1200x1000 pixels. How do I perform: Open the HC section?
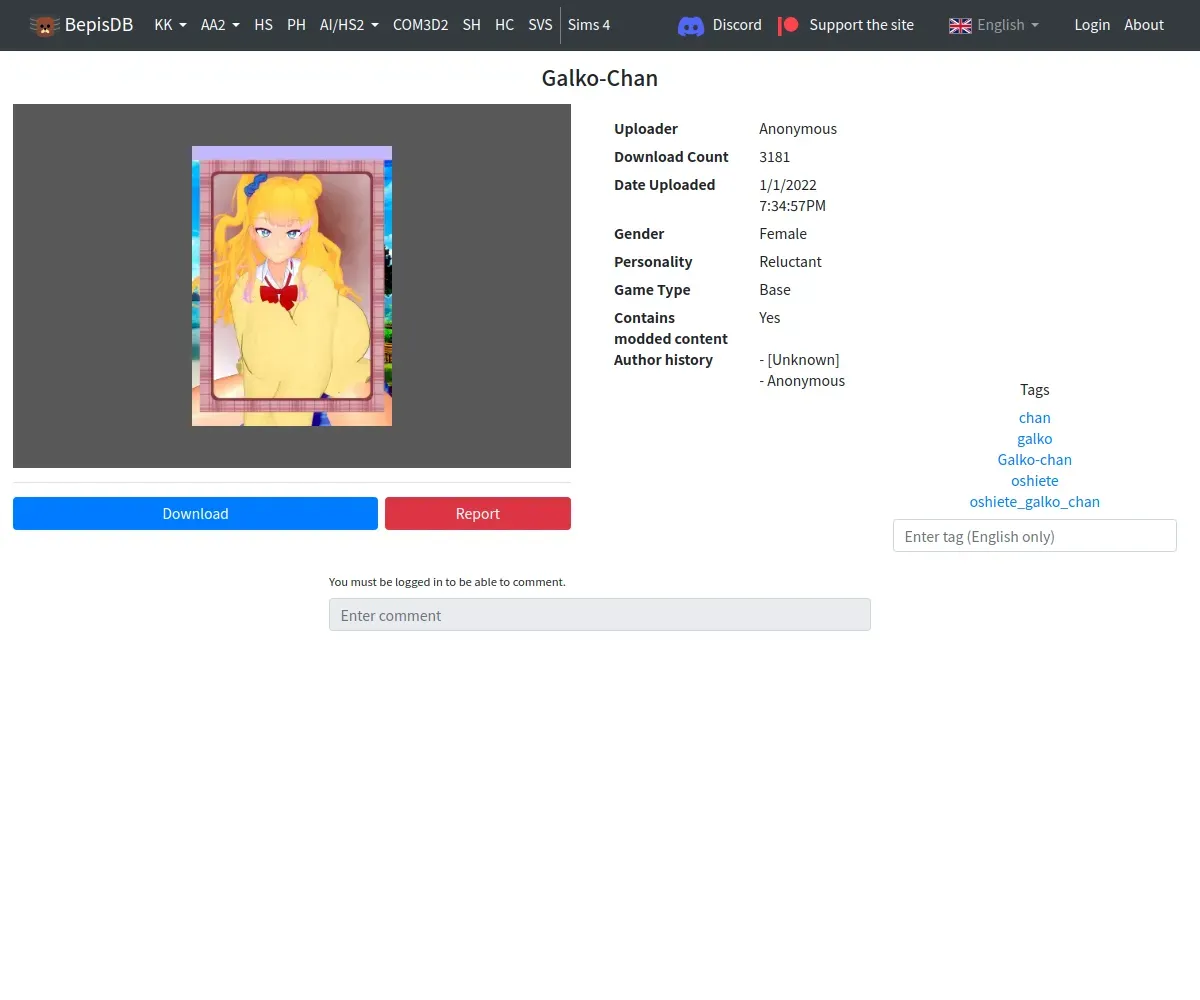coord(504,25)
